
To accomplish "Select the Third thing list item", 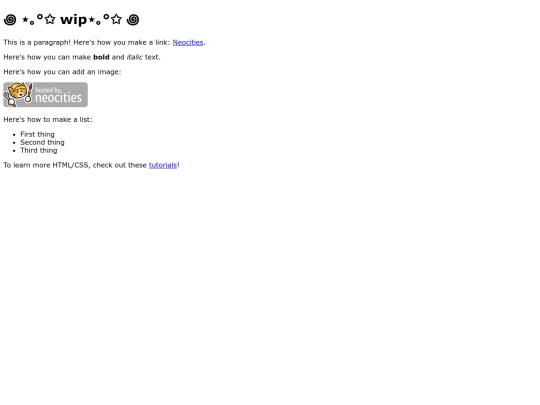I will coord(39,150).
